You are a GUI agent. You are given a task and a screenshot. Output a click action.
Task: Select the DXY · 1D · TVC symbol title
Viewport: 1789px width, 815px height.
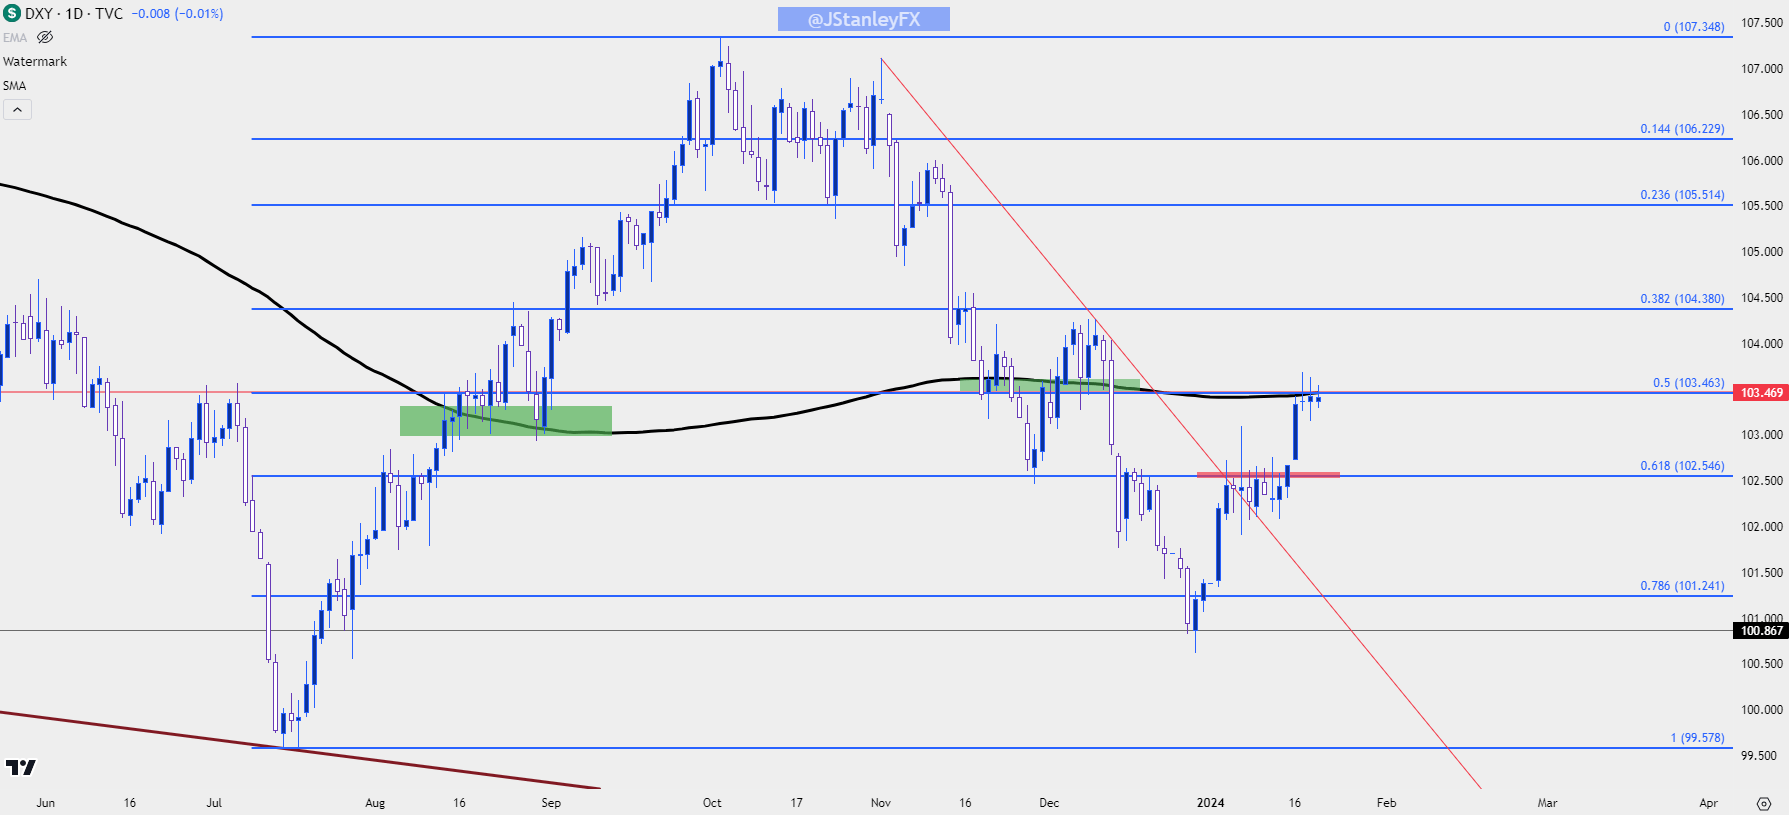[x=74, y=14]
